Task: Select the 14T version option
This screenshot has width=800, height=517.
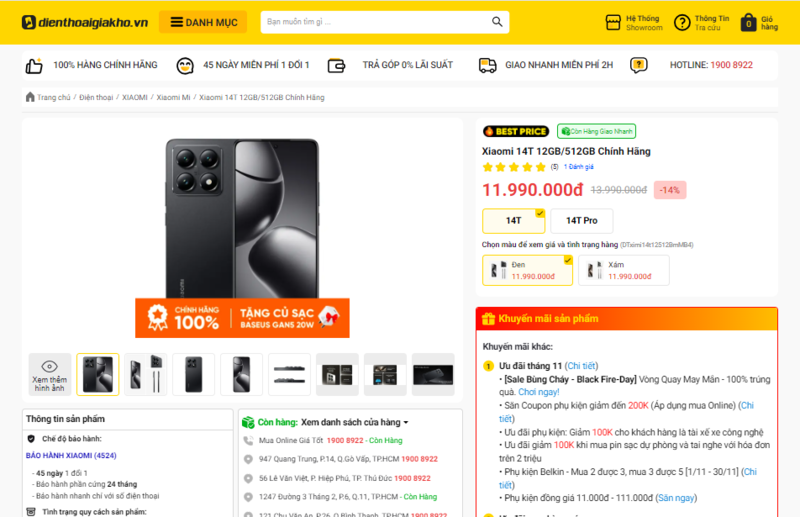Action: (x=514, y=220)
